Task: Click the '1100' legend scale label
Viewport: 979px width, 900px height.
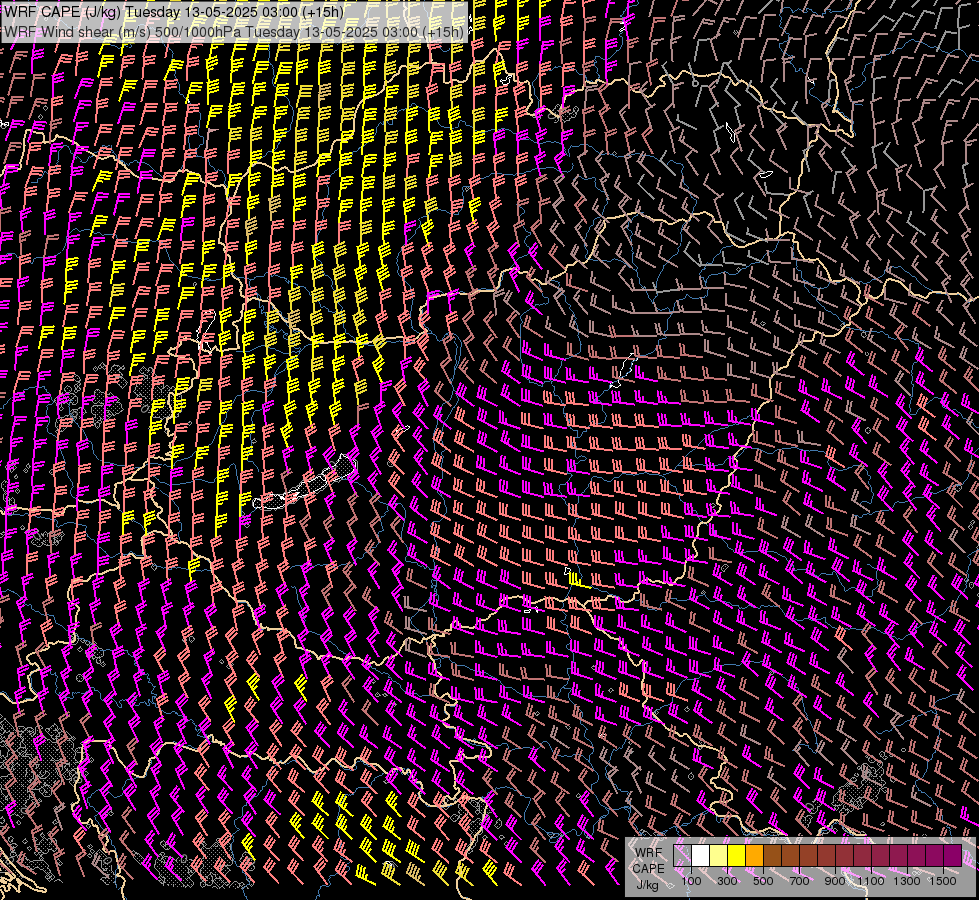Action: coord(870,881)
